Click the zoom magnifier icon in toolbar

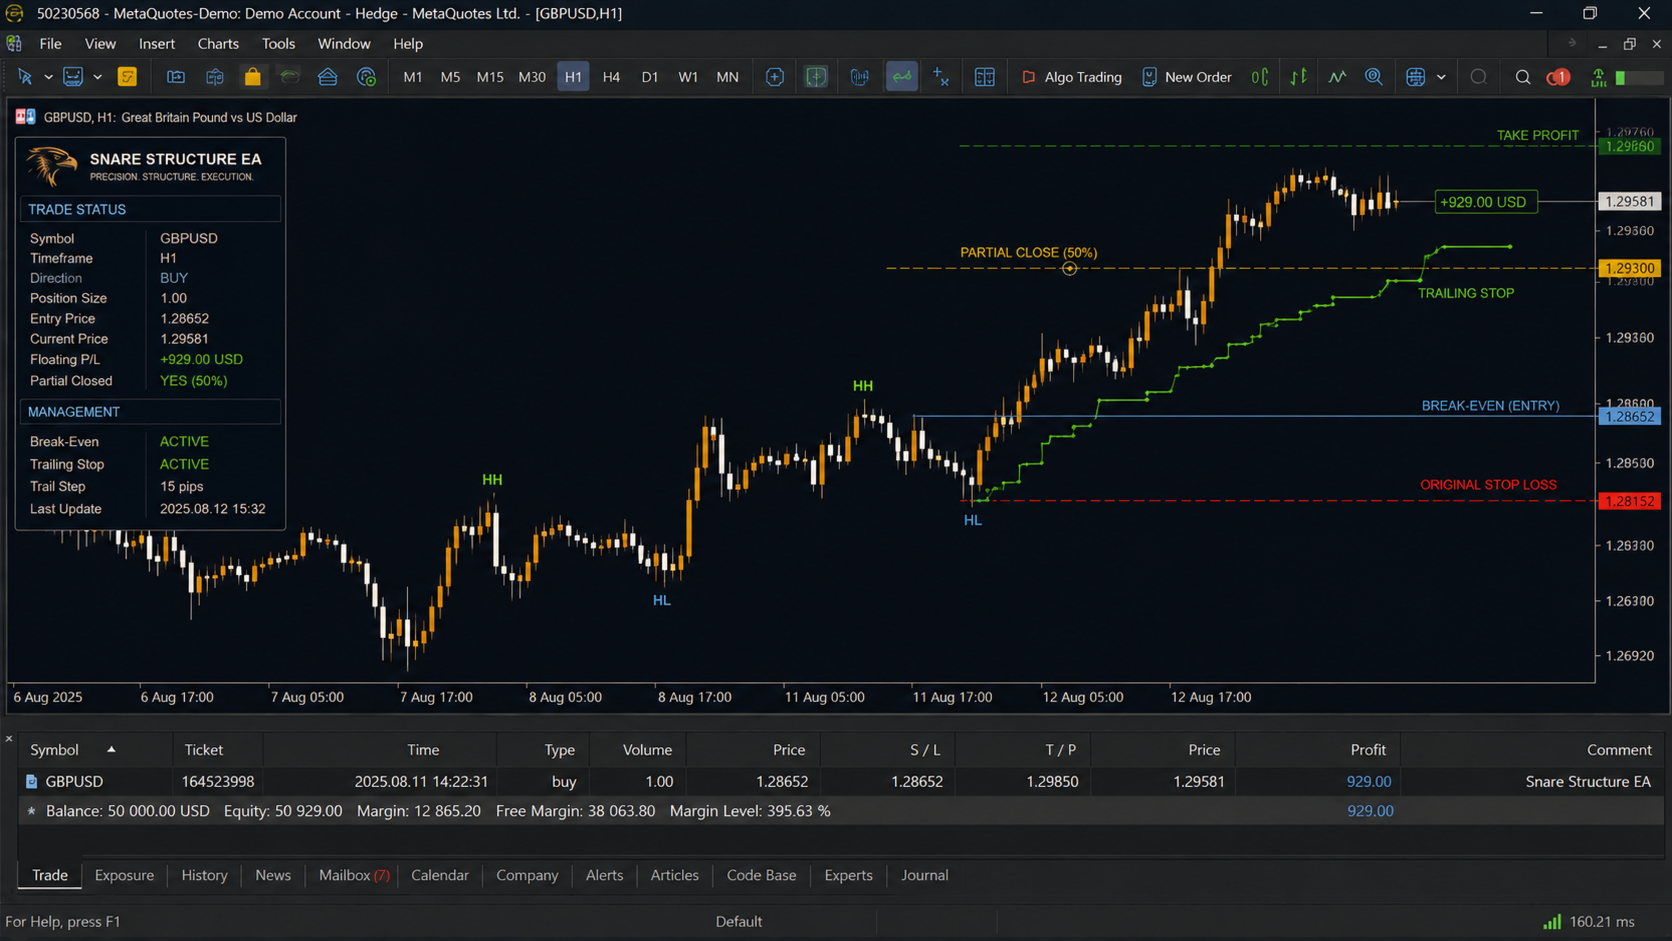(1374, 77)
